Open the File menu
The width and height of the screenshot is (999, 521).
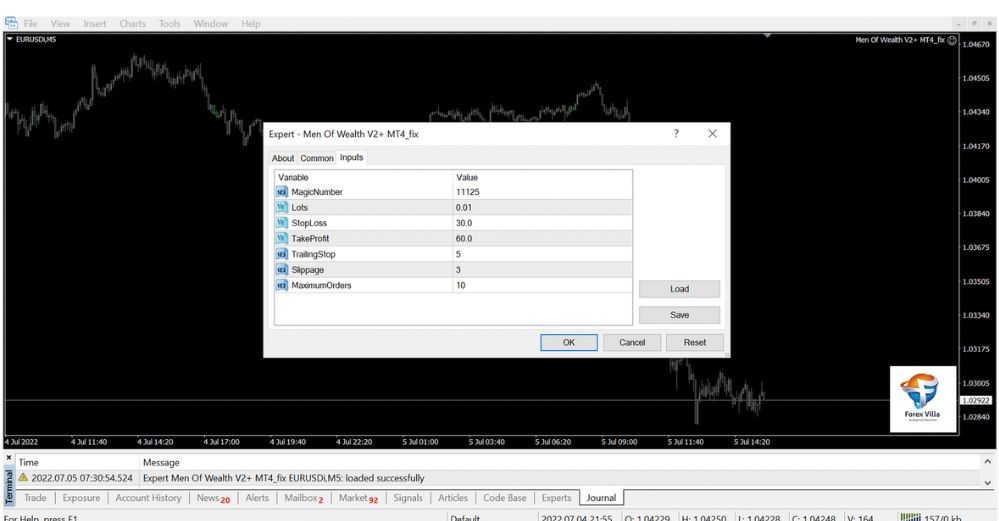coord(31,24)
